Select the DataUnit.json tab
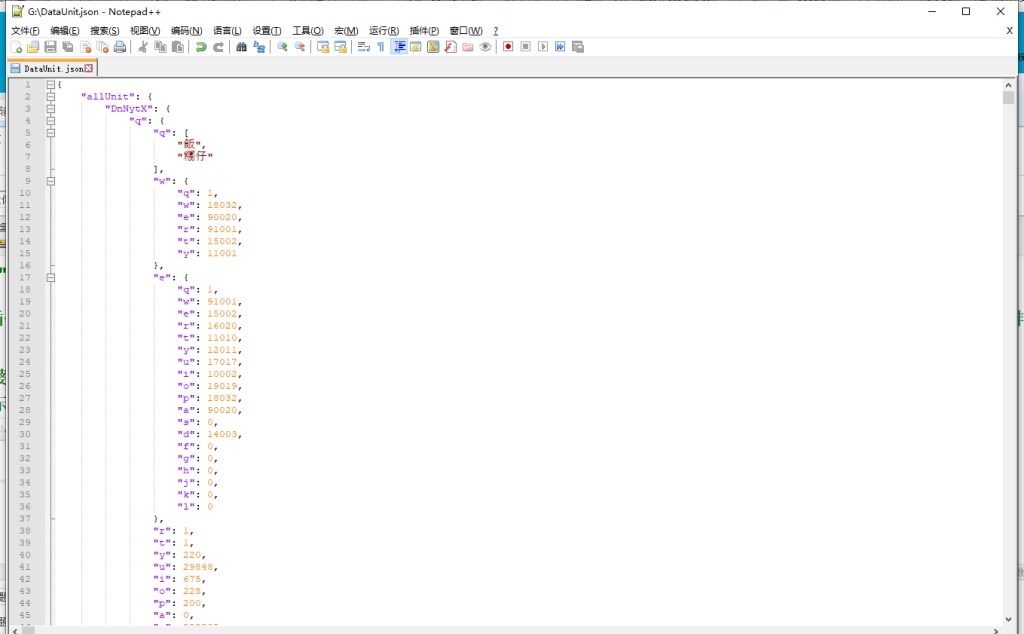The height and width of the screenshot is (634, 1024). pos(52,69)
